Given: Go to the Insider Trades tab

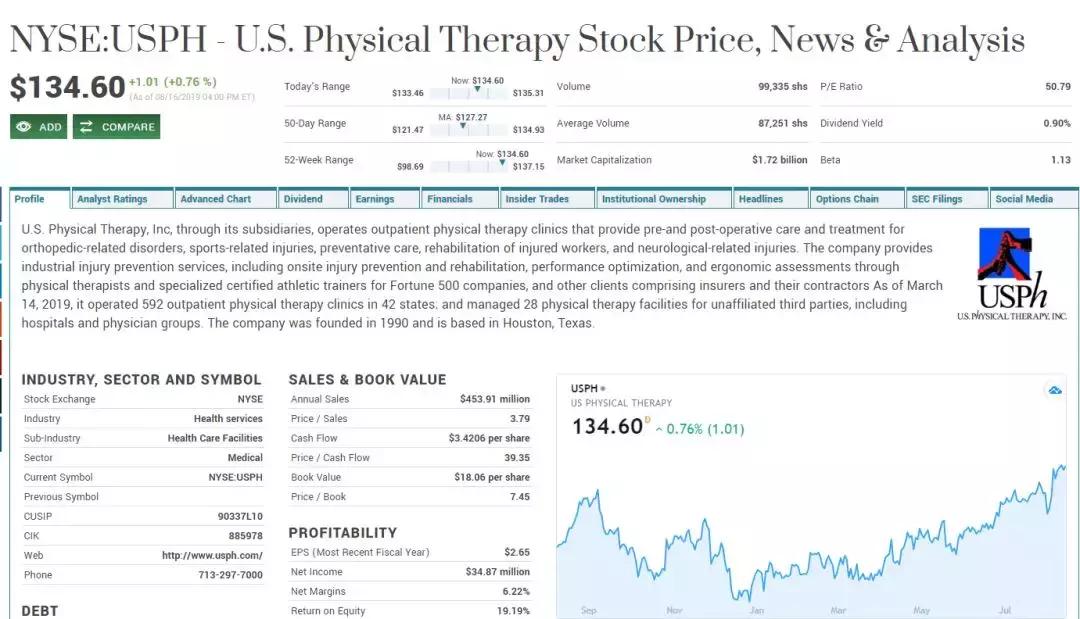Looking at the screenshot, I should point(537,199).
